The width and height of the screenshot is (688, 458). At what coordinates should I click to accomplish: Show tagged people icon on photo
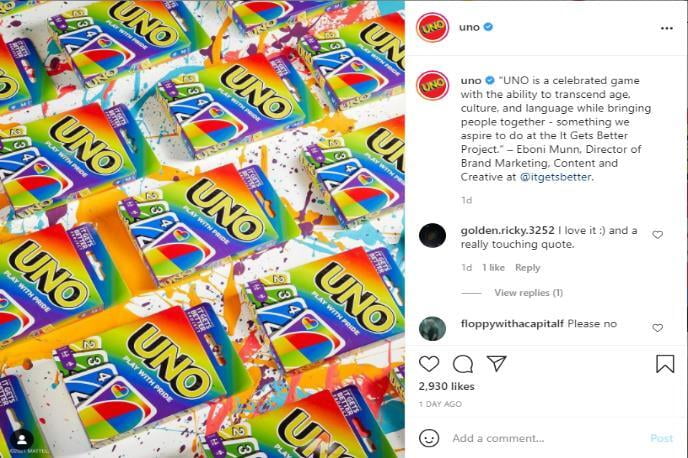point(22,440)
